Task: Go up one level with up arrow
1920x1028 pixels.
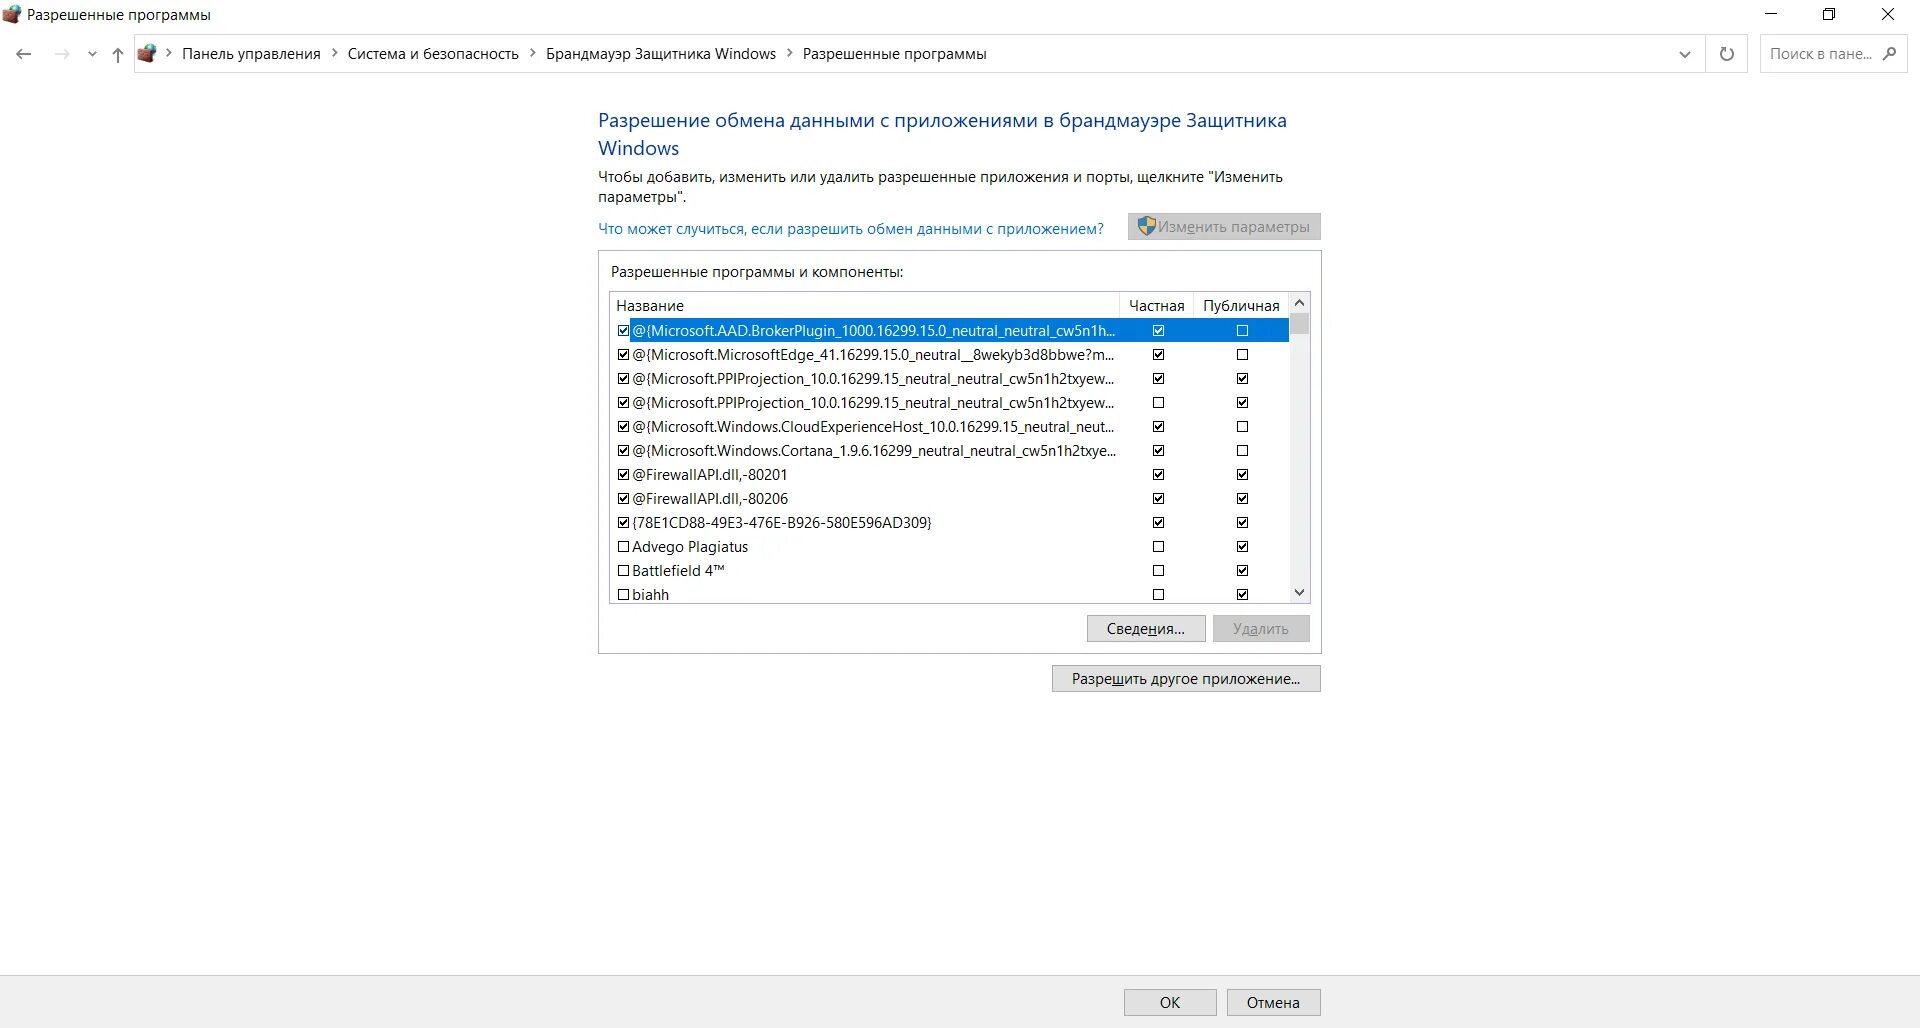Action: (117, 54)
